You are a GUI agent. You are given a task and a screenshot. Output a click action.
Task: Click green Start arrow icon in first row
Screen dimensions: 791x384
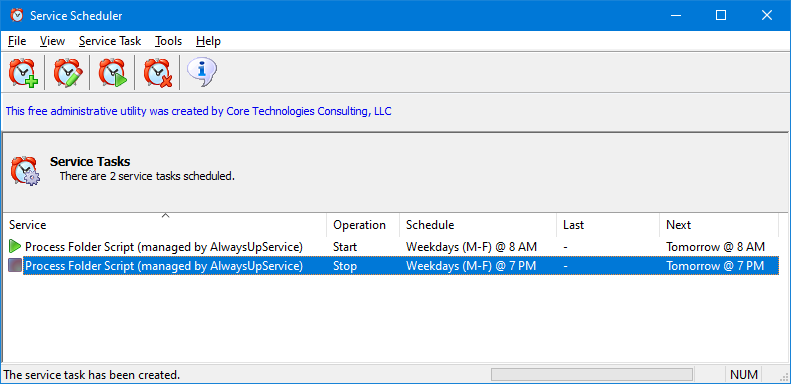point(15,247)
